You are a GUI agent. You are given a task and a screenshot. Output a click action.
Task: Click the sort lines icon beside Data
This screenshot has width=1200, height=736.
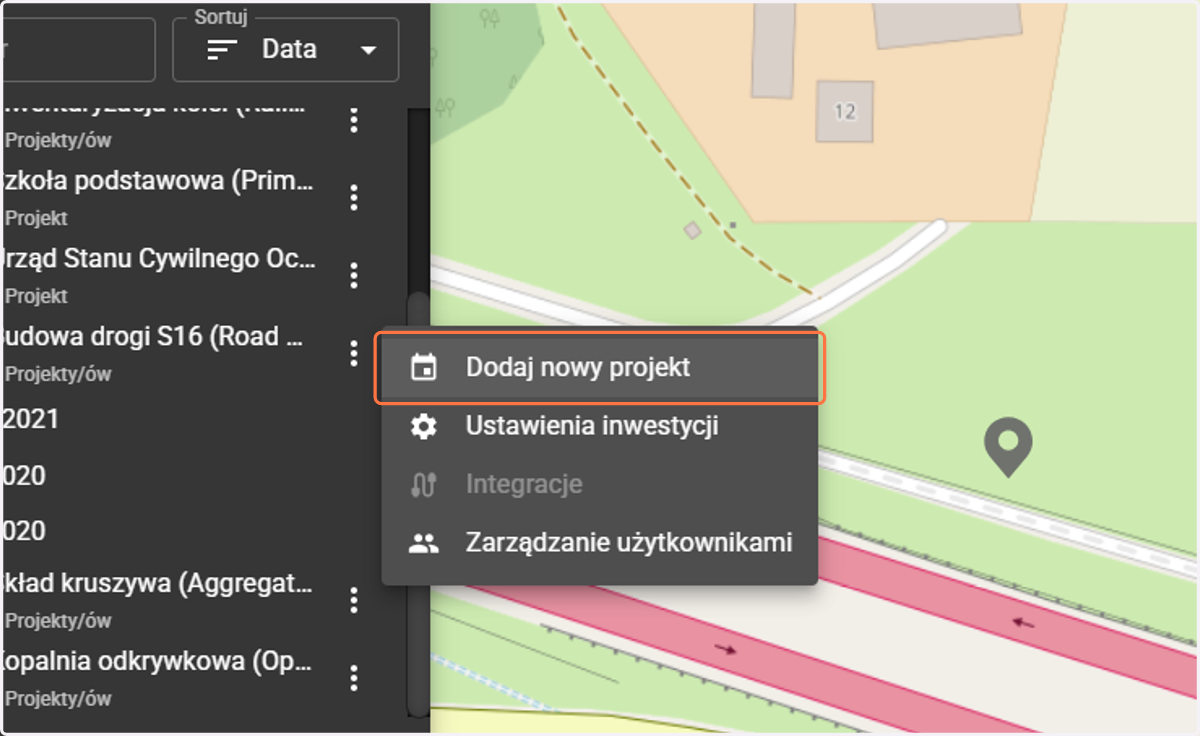pos(222,49)
